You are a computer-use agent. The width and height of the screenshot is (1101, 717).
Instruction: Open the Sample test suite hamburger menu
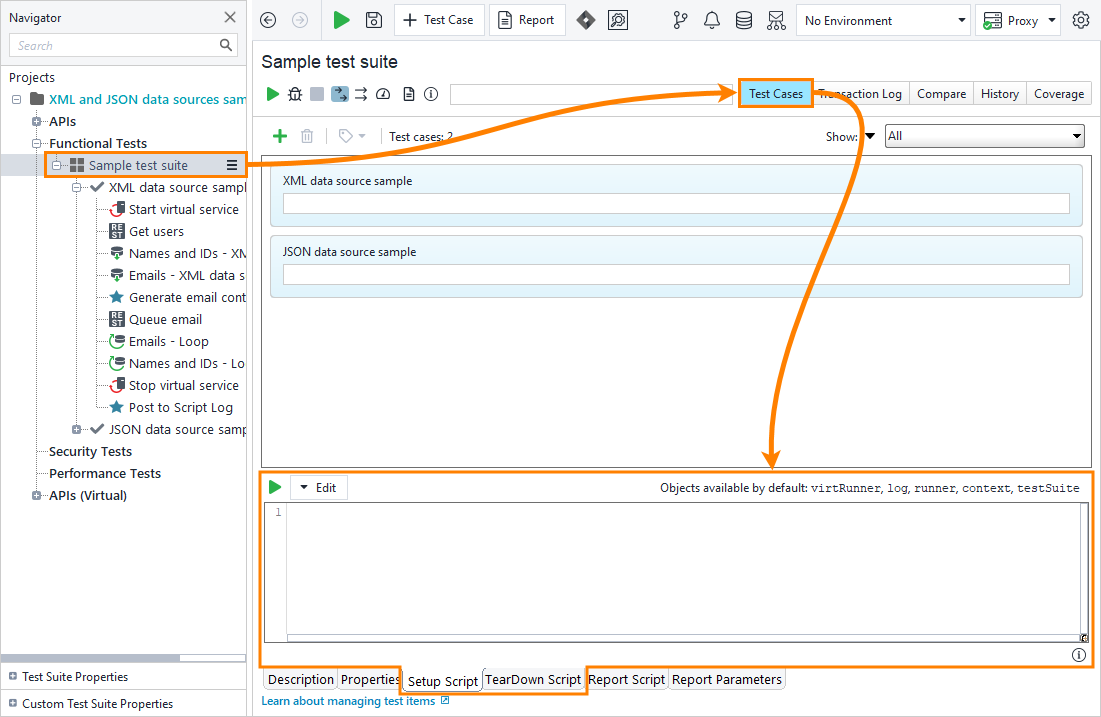232,164
